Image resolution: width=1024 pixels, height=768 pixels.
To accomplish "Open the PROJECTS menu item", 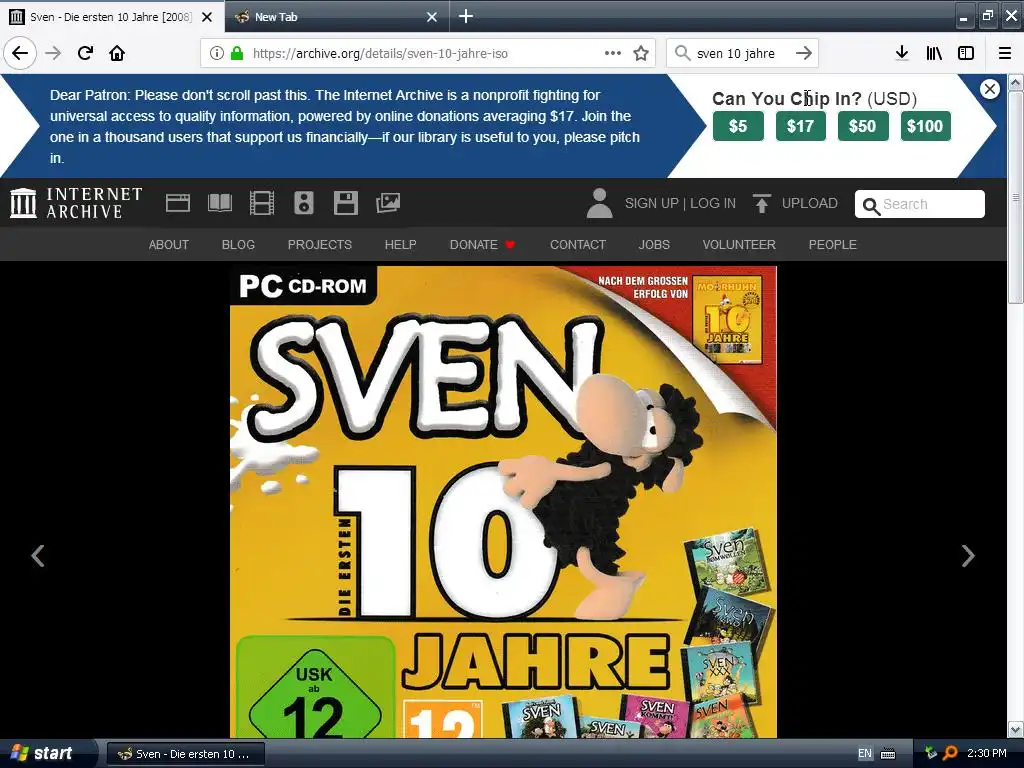I will 320,244.
